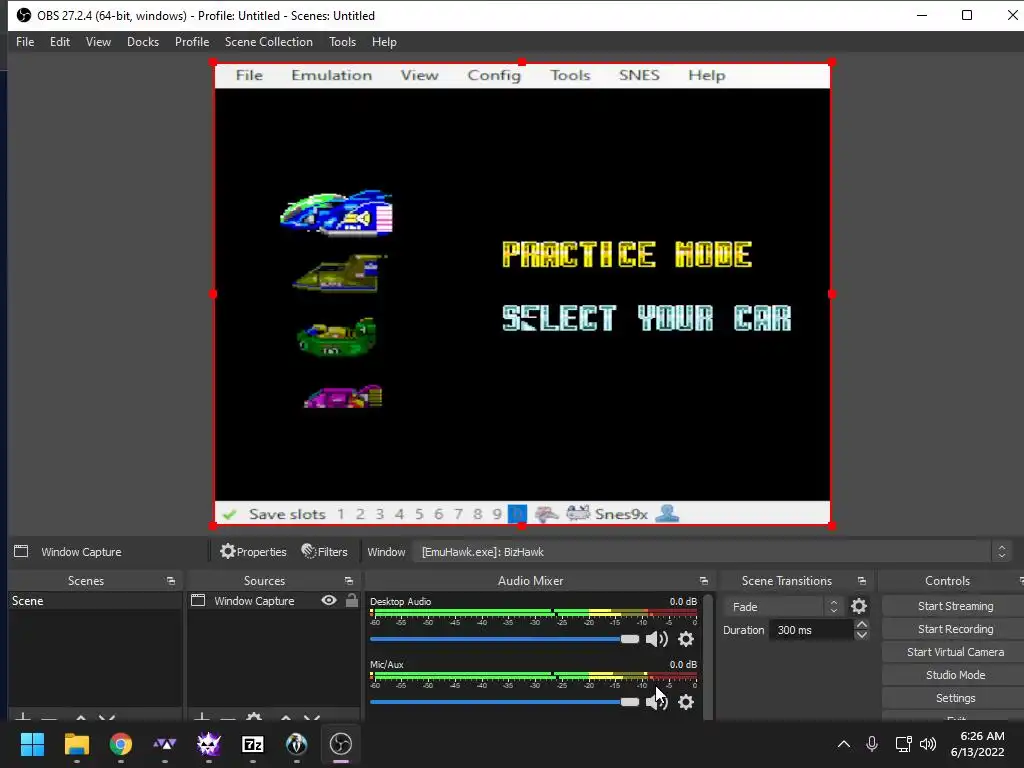This screenshot has width=1024, height=768.
Task: Click the microphone icon in system tray
Action: (871, 744)
